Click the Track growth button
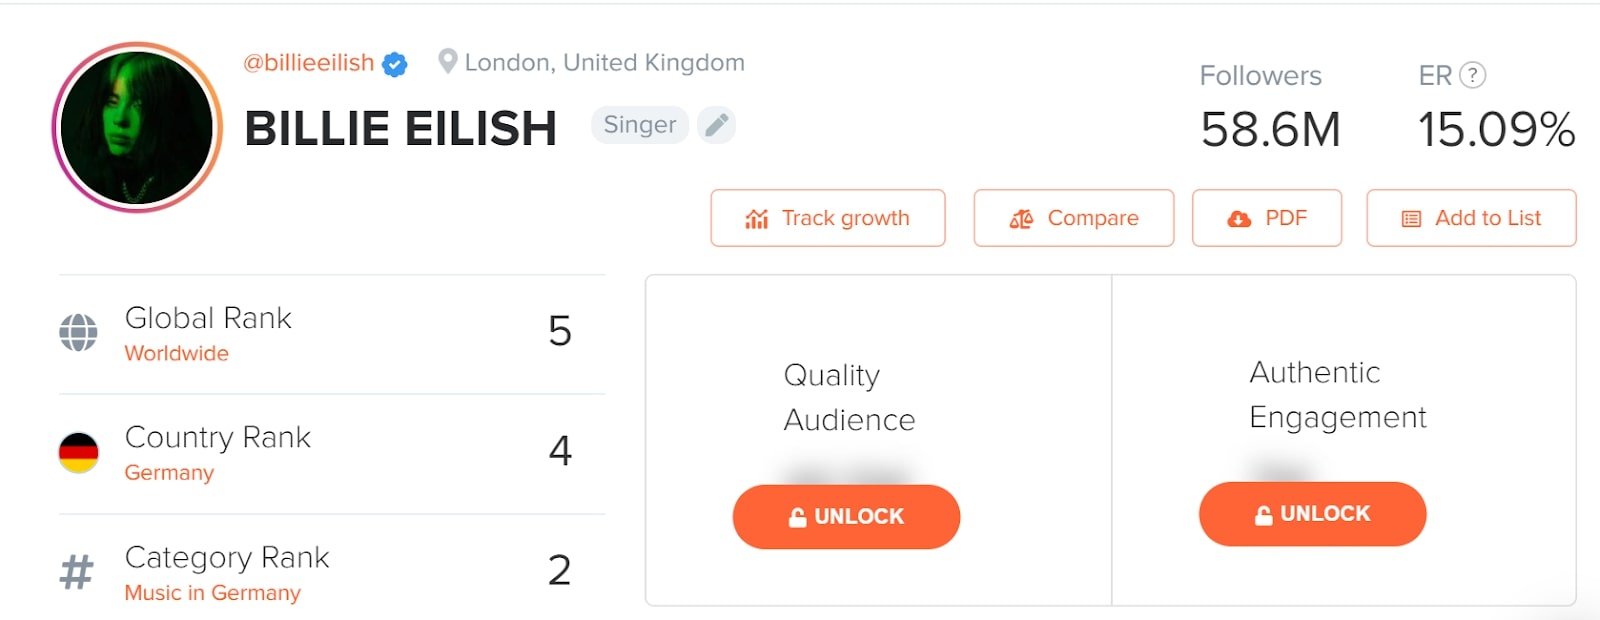 pyautogui.click(x=827, y=218)
